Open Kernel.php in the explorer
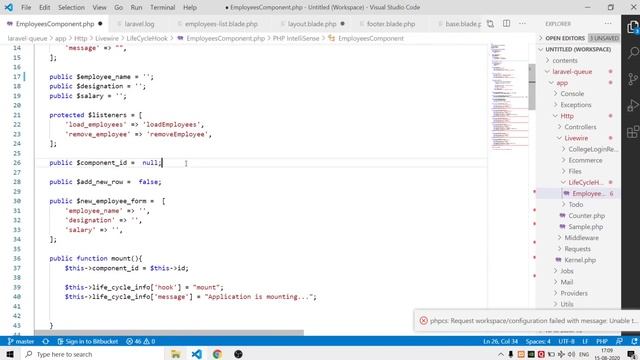 click(x=580, y=260)
